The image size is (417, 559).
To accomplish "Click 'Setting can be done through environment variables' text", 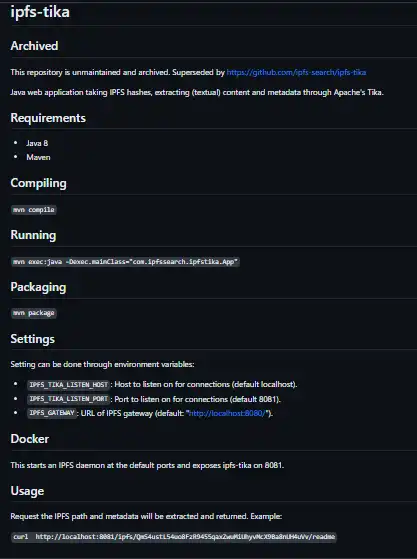I will point(102,364).
